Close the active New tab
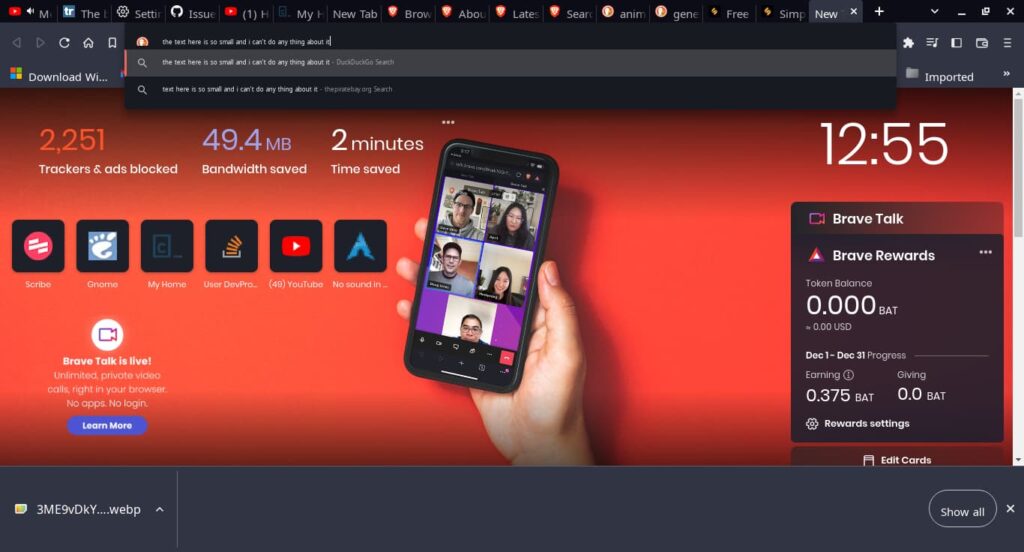This screenshot has height=552, width=1024. coord(854,12)
